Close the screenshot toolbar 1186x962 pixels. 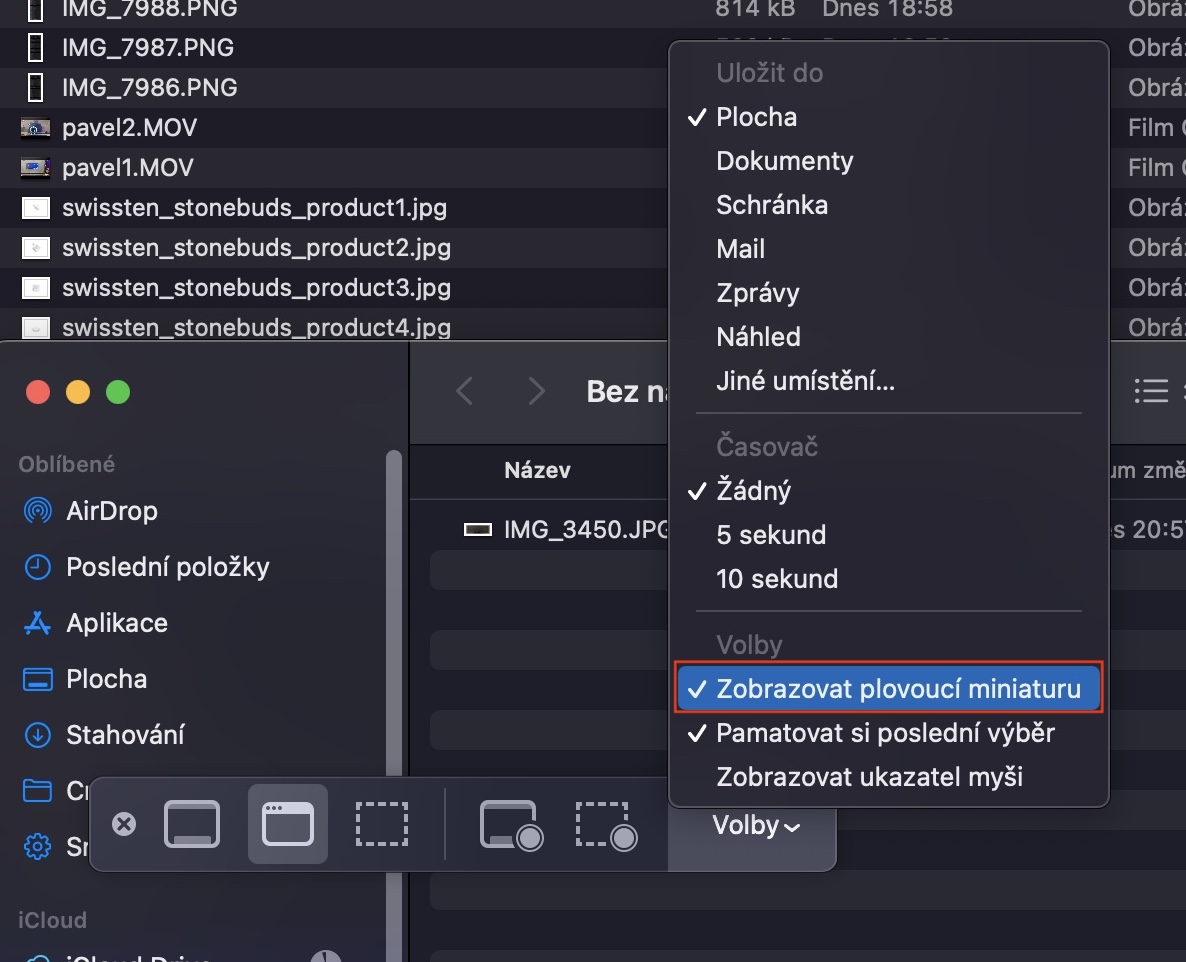124,825
